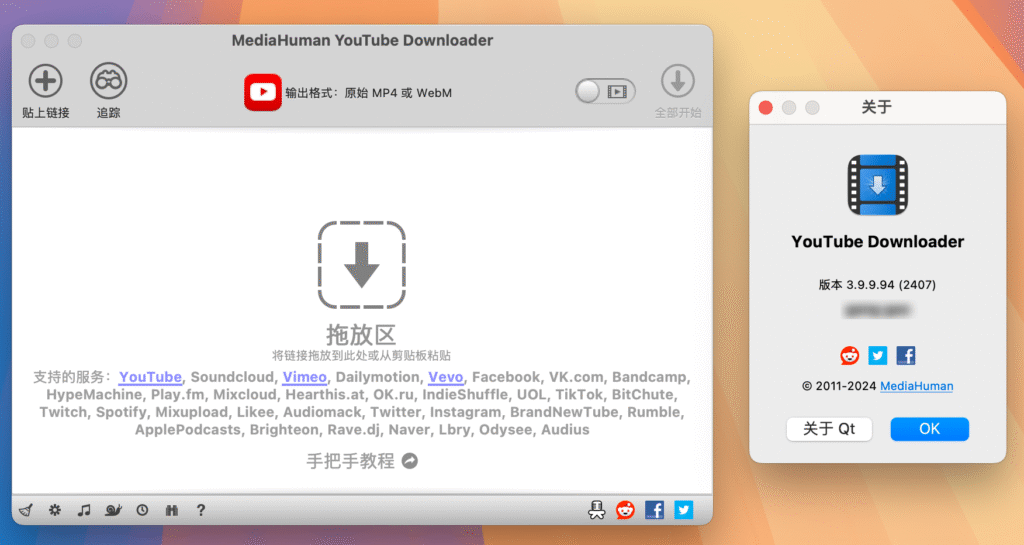Image resolution: width=1024 pixels, height=545 pixels.
Task: Confirm About dialog with OK button
Action: pyautogui.click(x=929, y=429)
